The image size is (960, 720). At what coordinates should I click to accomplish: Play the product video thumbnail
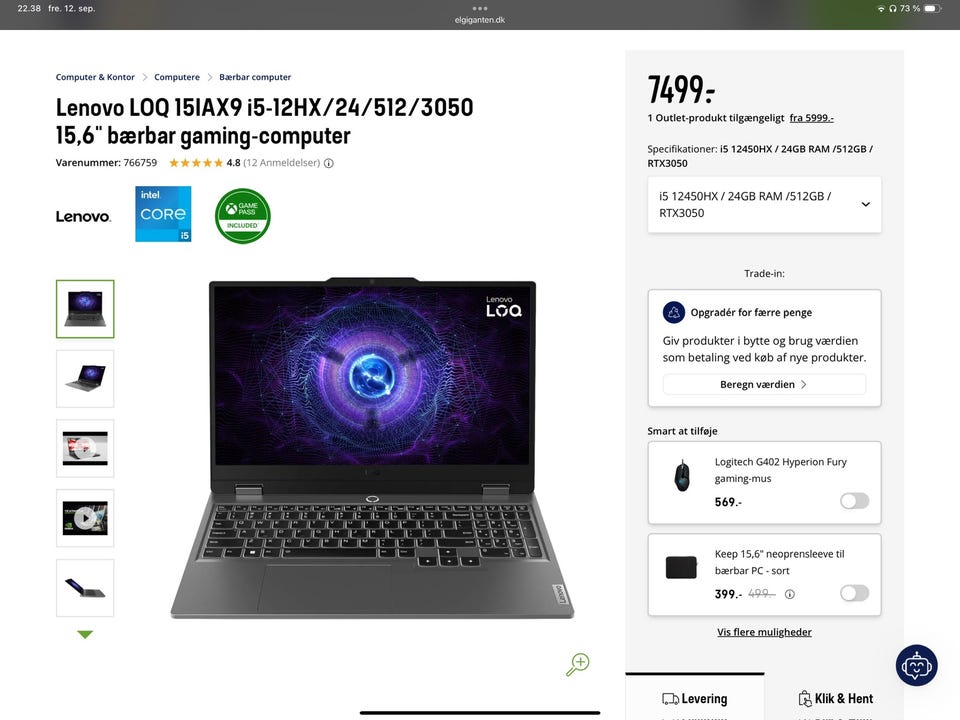point(85,518)
